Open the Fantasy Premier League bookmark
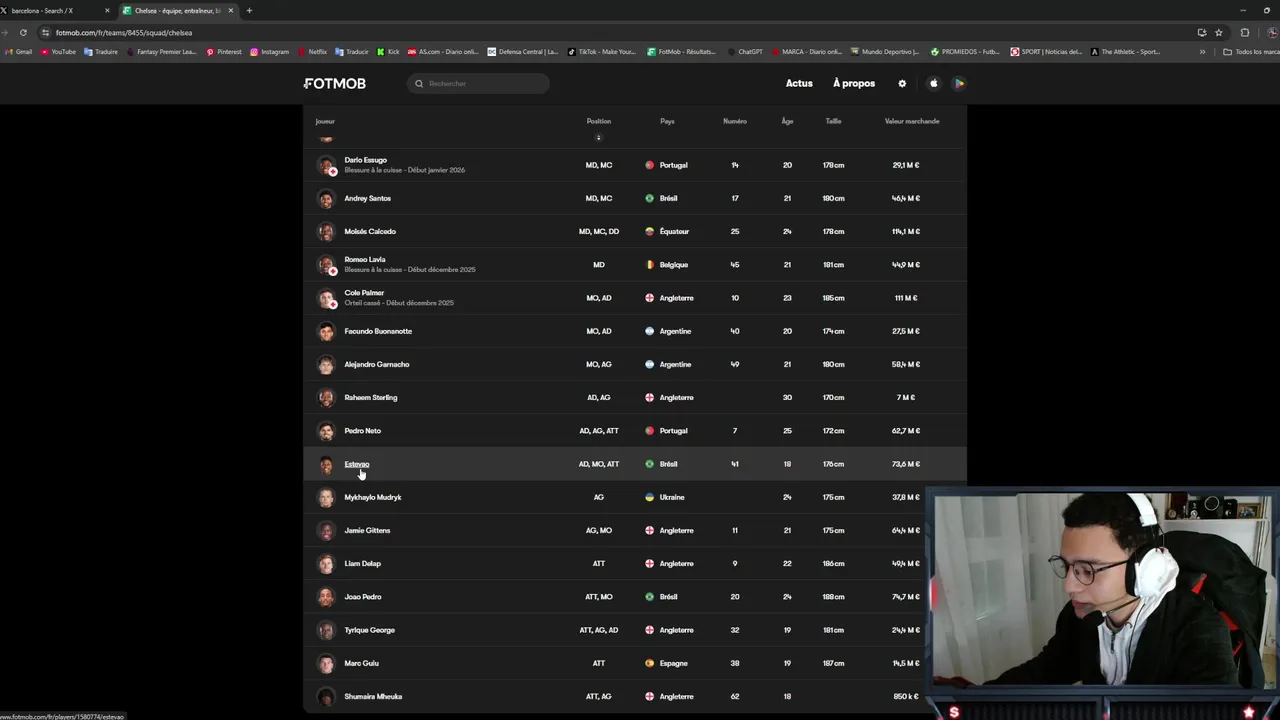 pos(161,52)
